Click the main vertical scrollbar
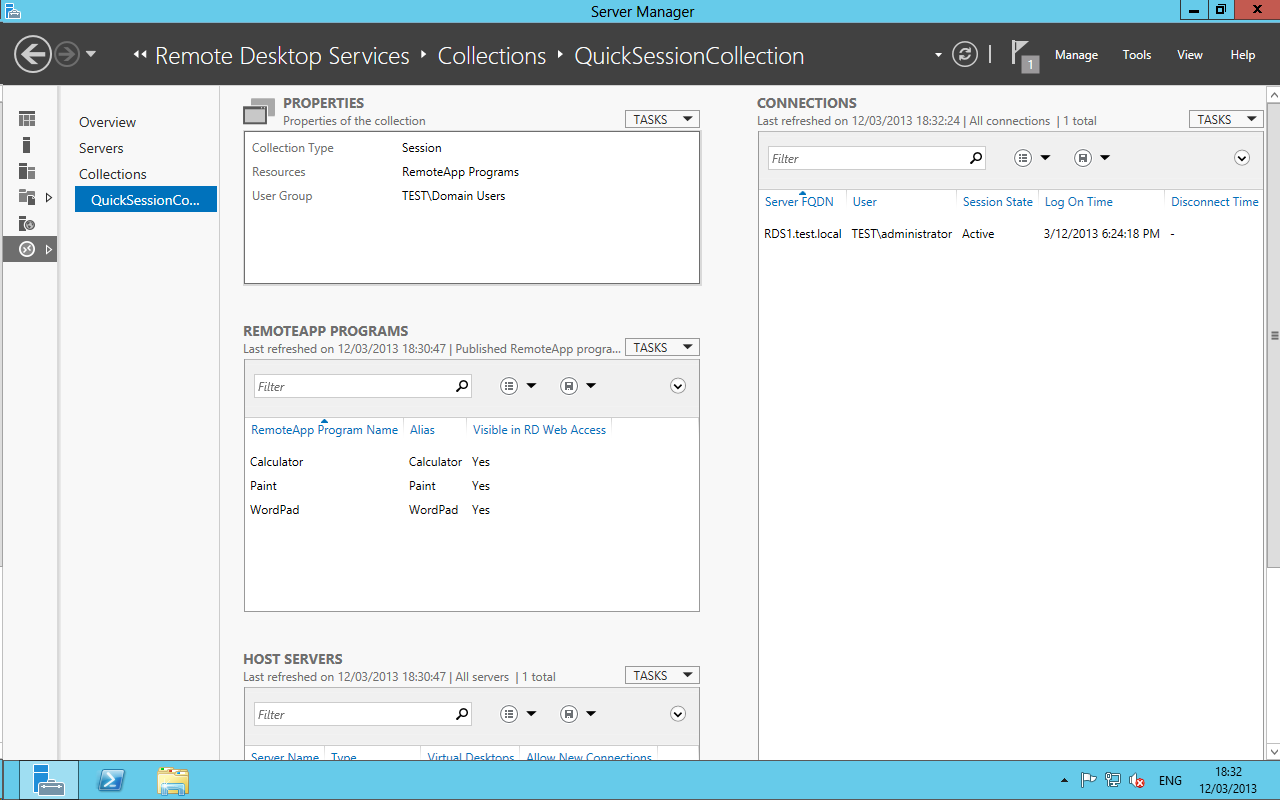1280x800 pixels. [1273, 335]
